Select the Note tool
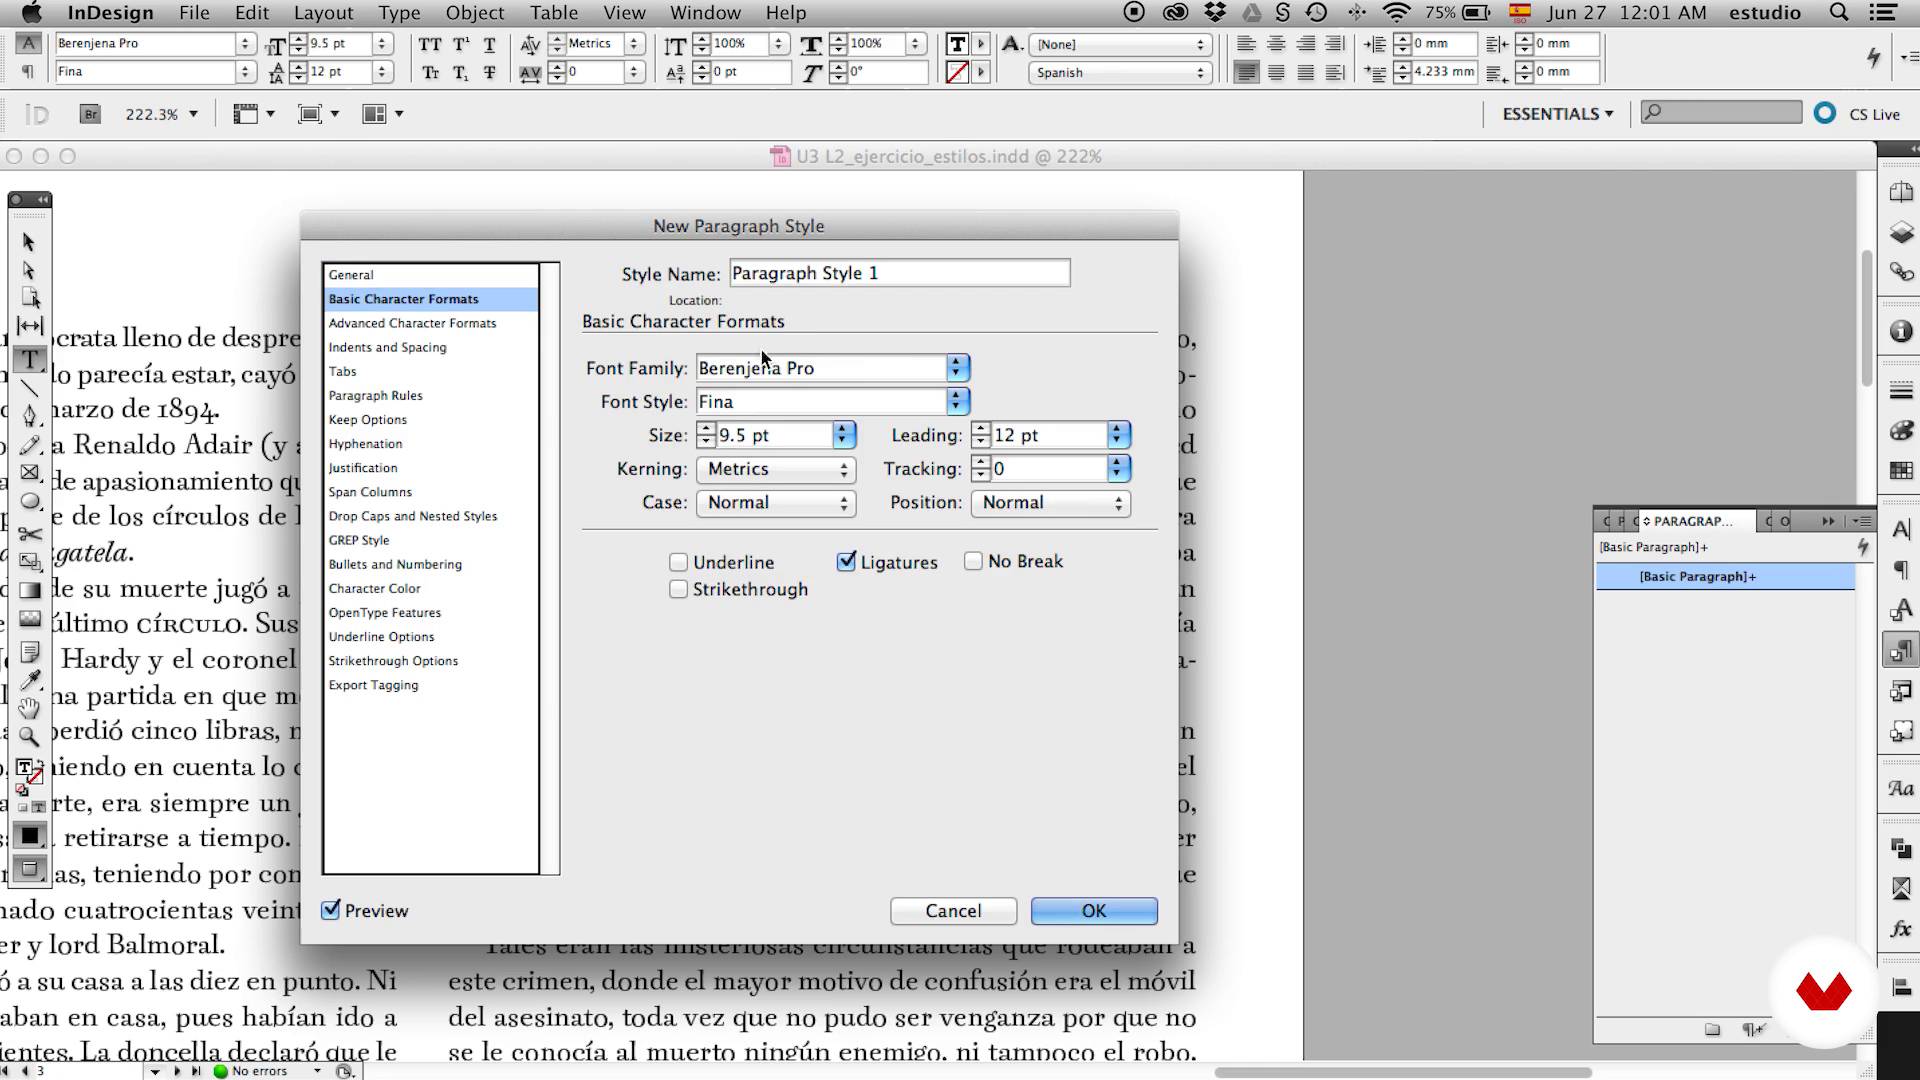This screenshot has height=1080, width=1920. (30, 652)
